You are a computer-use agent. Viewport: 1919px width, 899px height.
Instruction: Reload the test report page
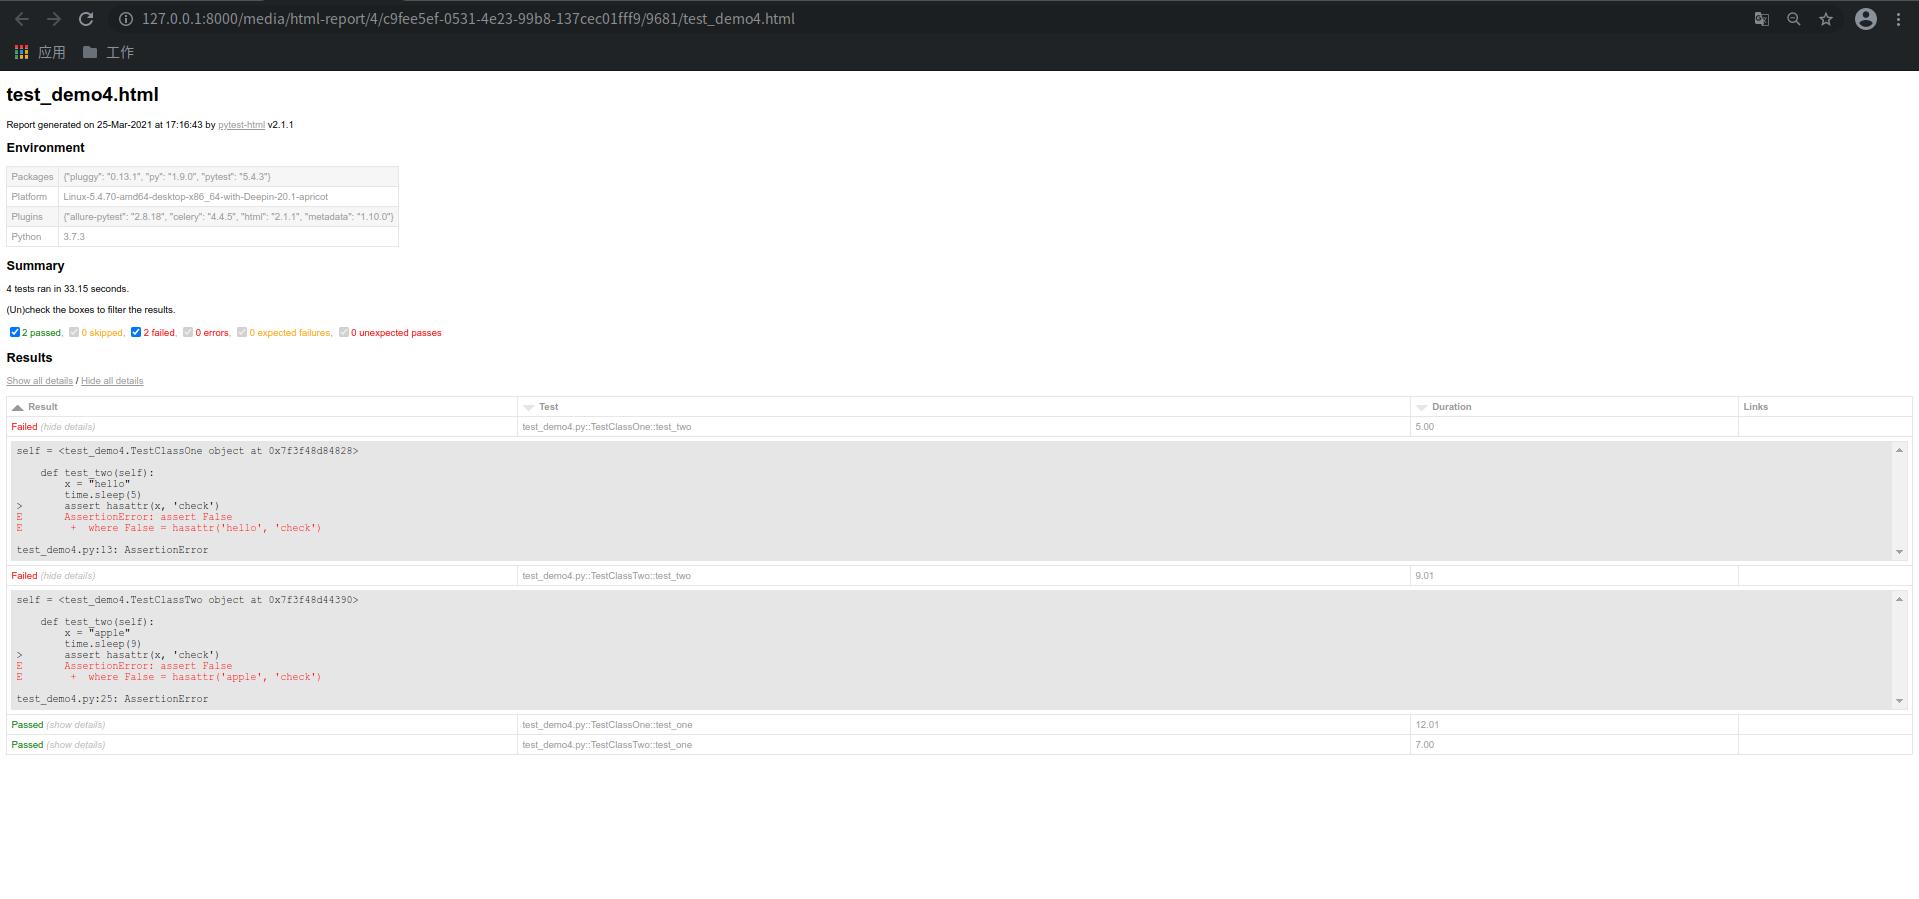(x=86, y=19)
